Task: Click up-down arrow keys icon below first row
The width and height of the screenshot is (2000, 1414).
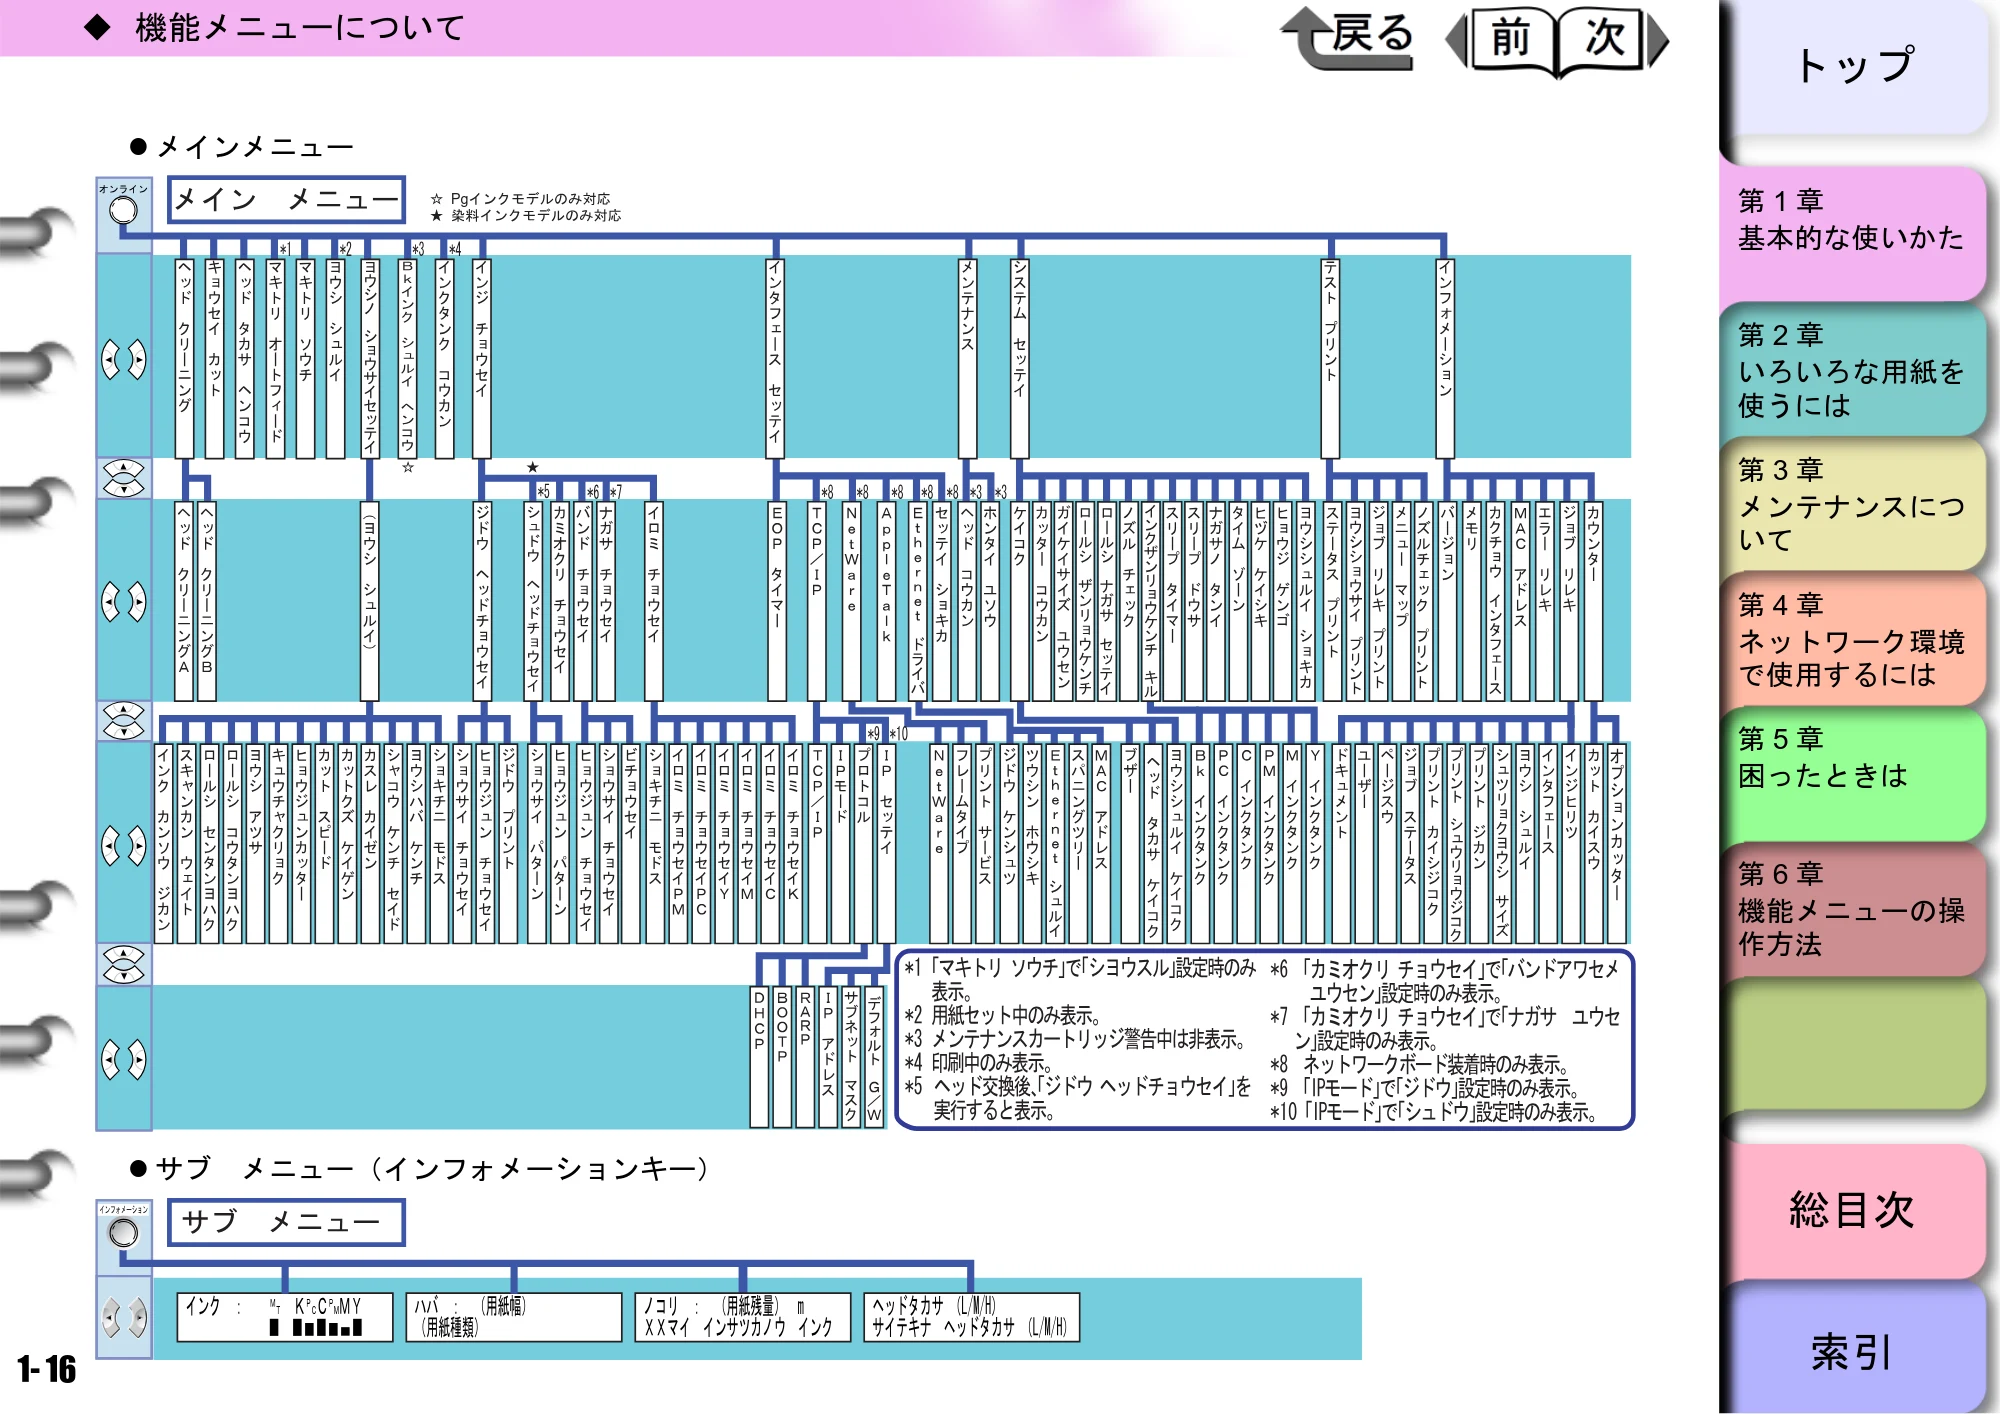Action: click(124, 478)
